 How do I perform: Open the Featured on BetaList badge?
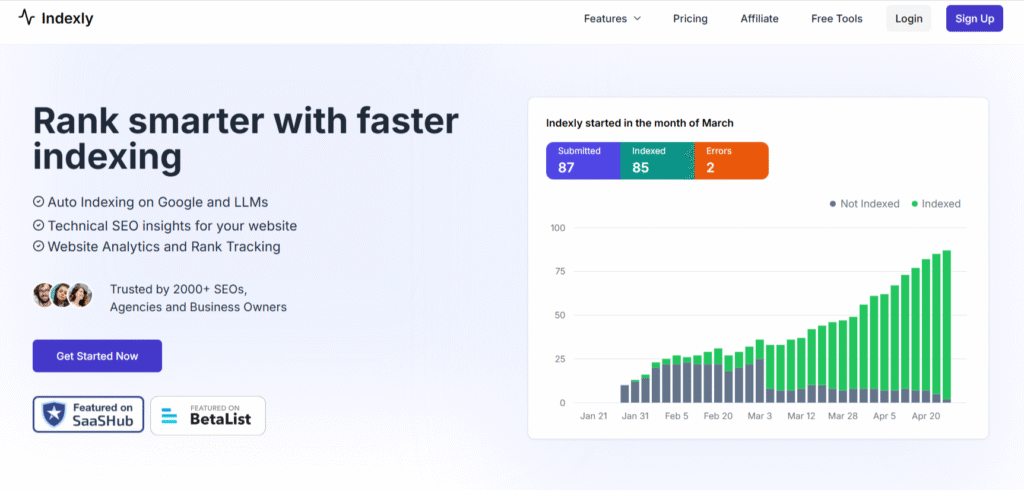208,416
